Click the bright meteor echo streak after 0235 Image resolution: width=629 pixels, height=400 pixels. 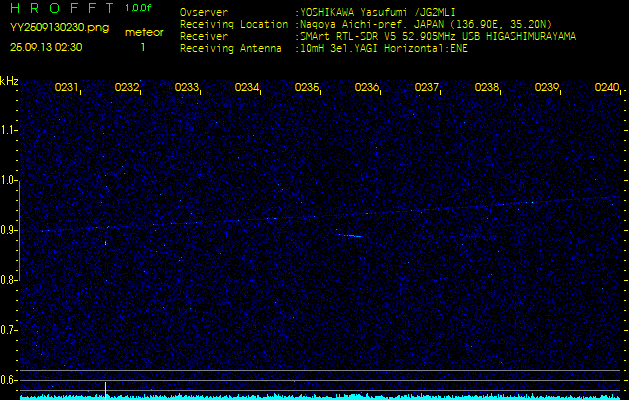[349, 236]
